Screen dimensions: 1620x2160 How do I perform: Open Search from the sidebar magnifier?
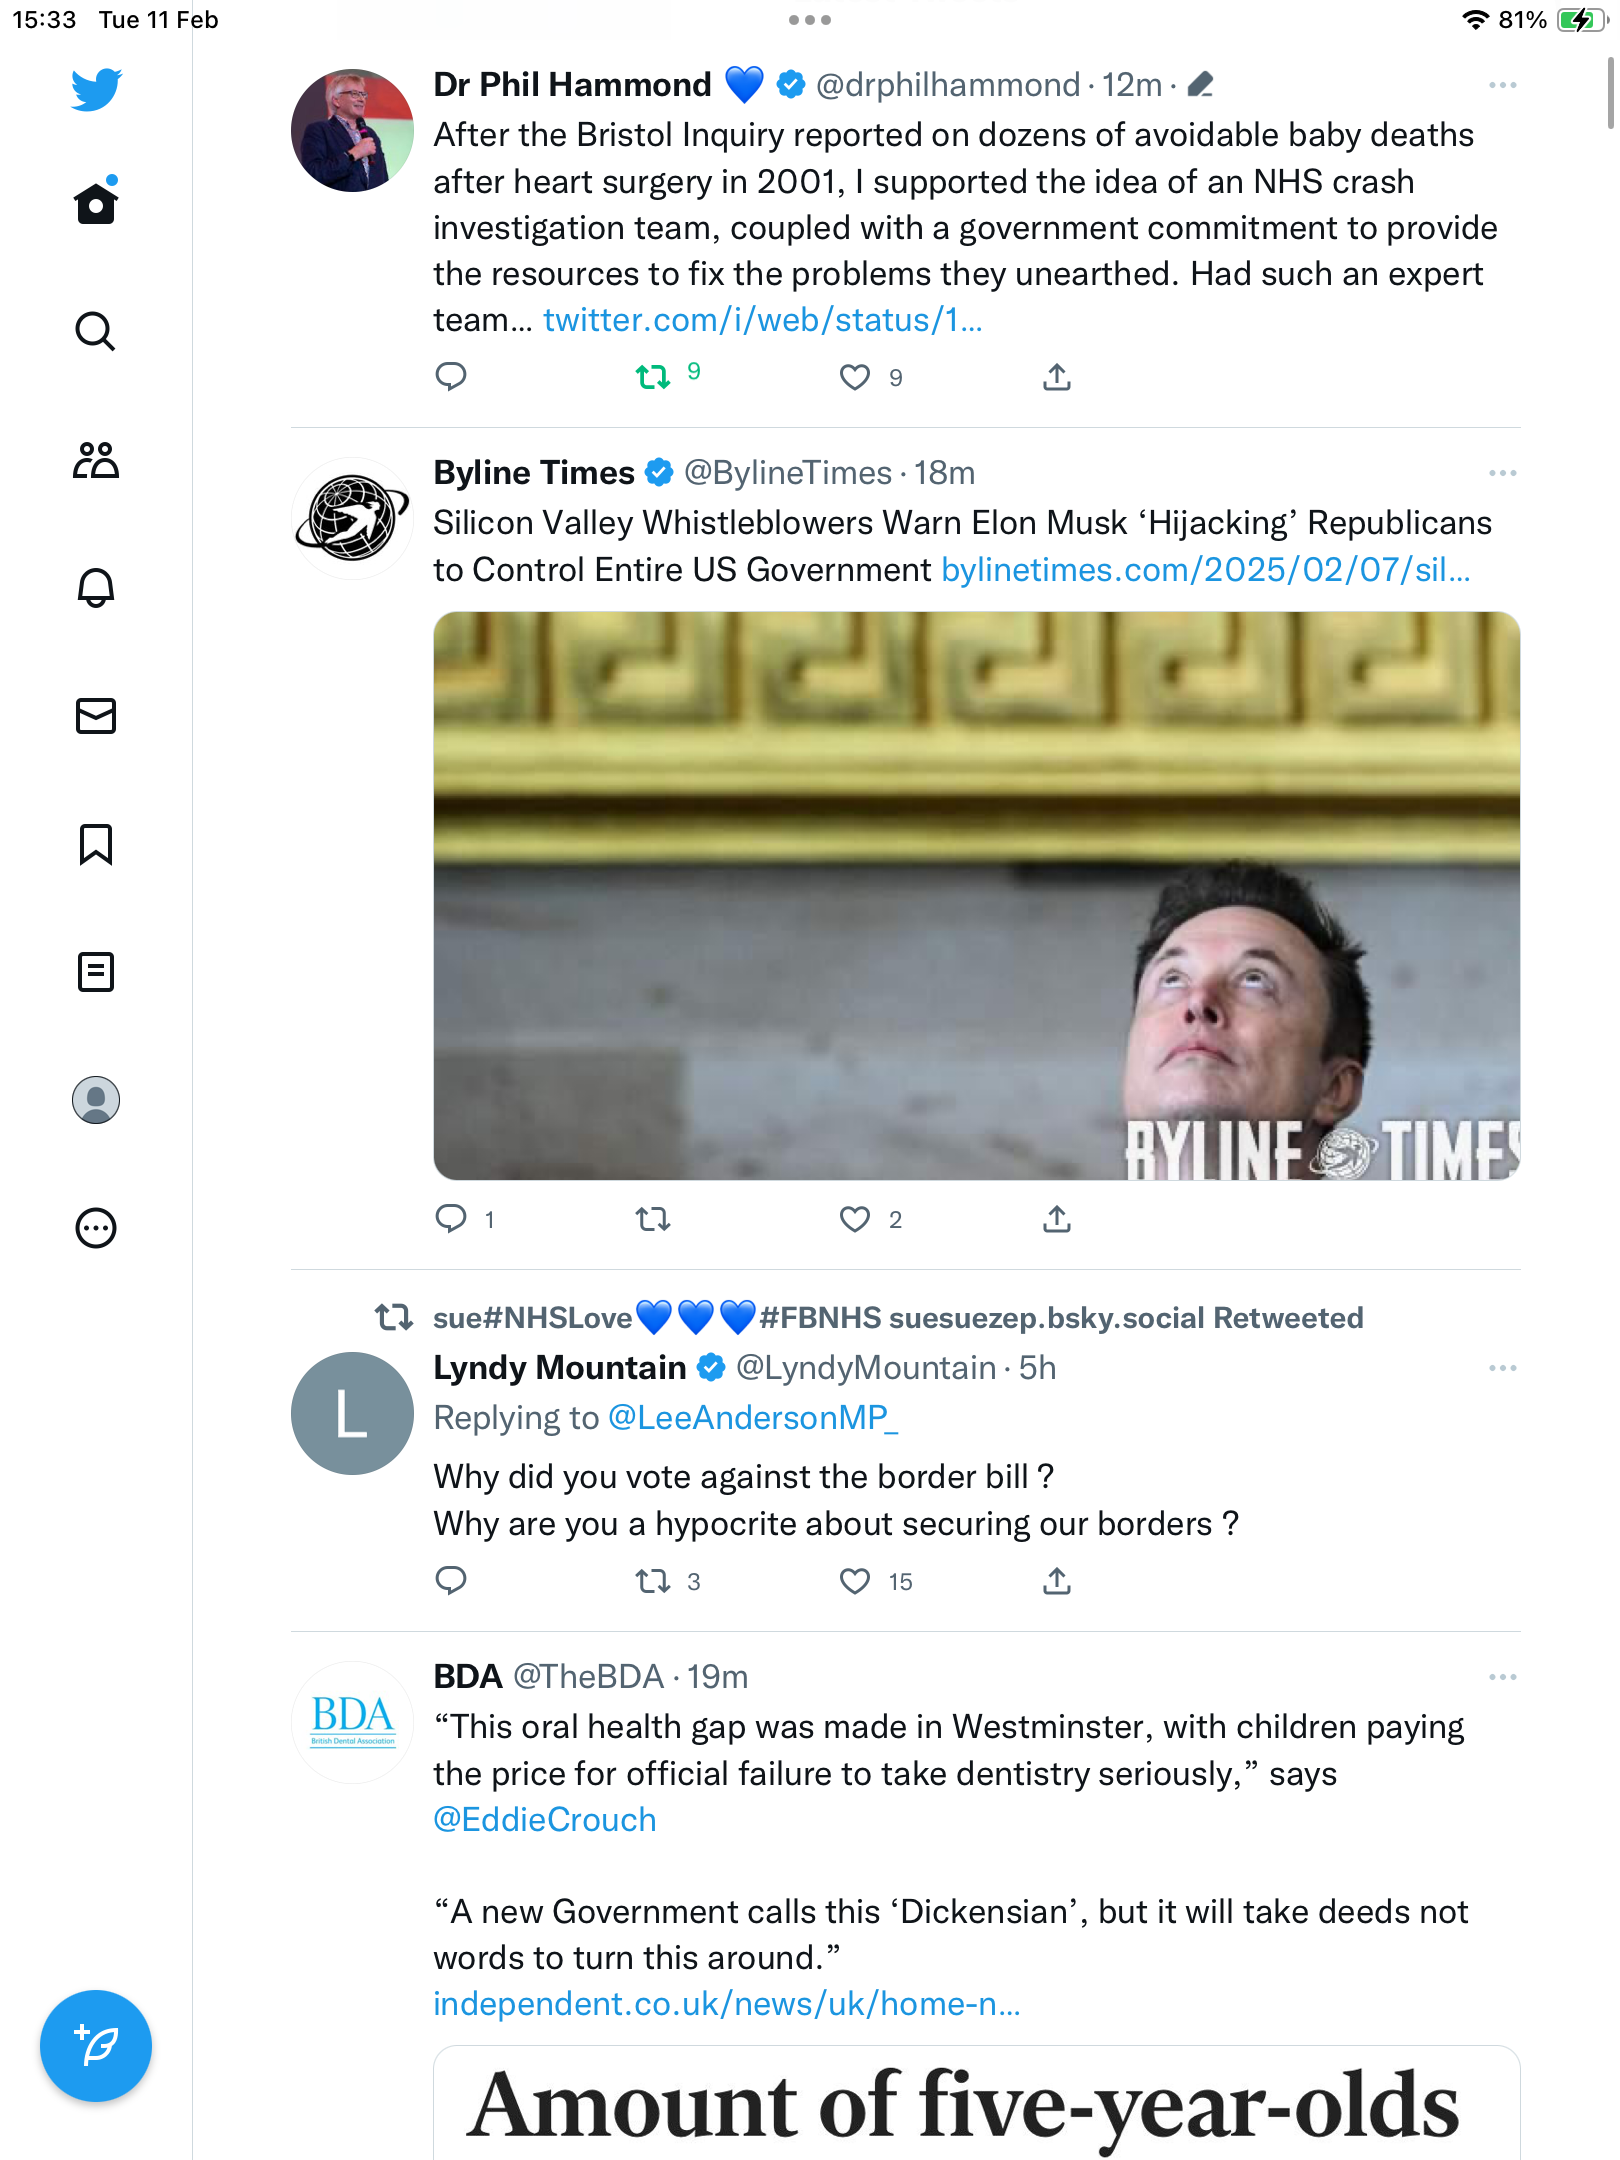click(96, 331)
